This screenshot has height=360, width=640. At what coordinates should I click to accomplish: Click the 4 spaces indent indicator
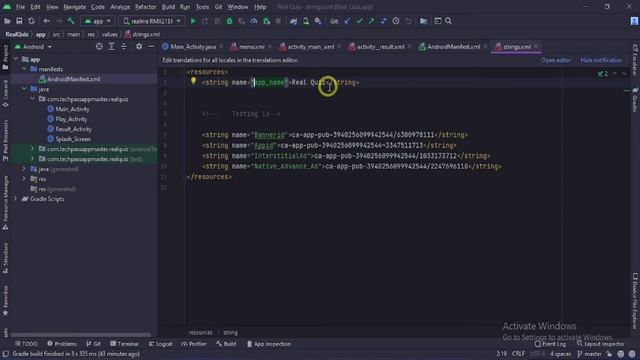click(x=560, y=354)
